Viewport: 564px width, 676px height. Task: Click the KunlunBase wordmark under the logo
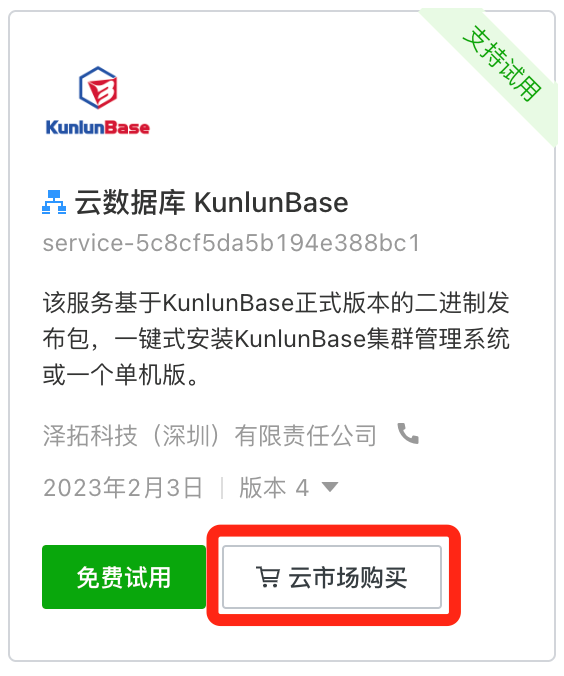pos(97,127)
